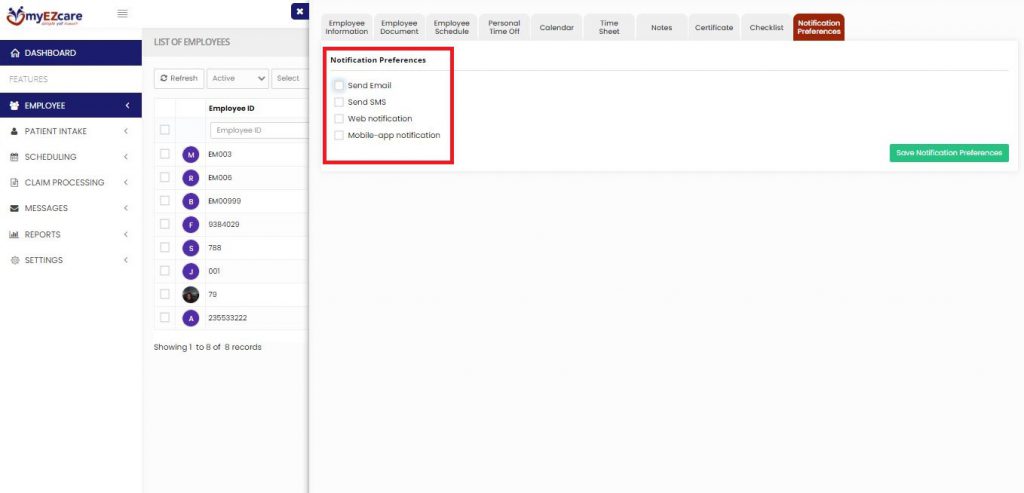Click the Patient Intake person icon

pyautogui.click(x=14, y=131)
